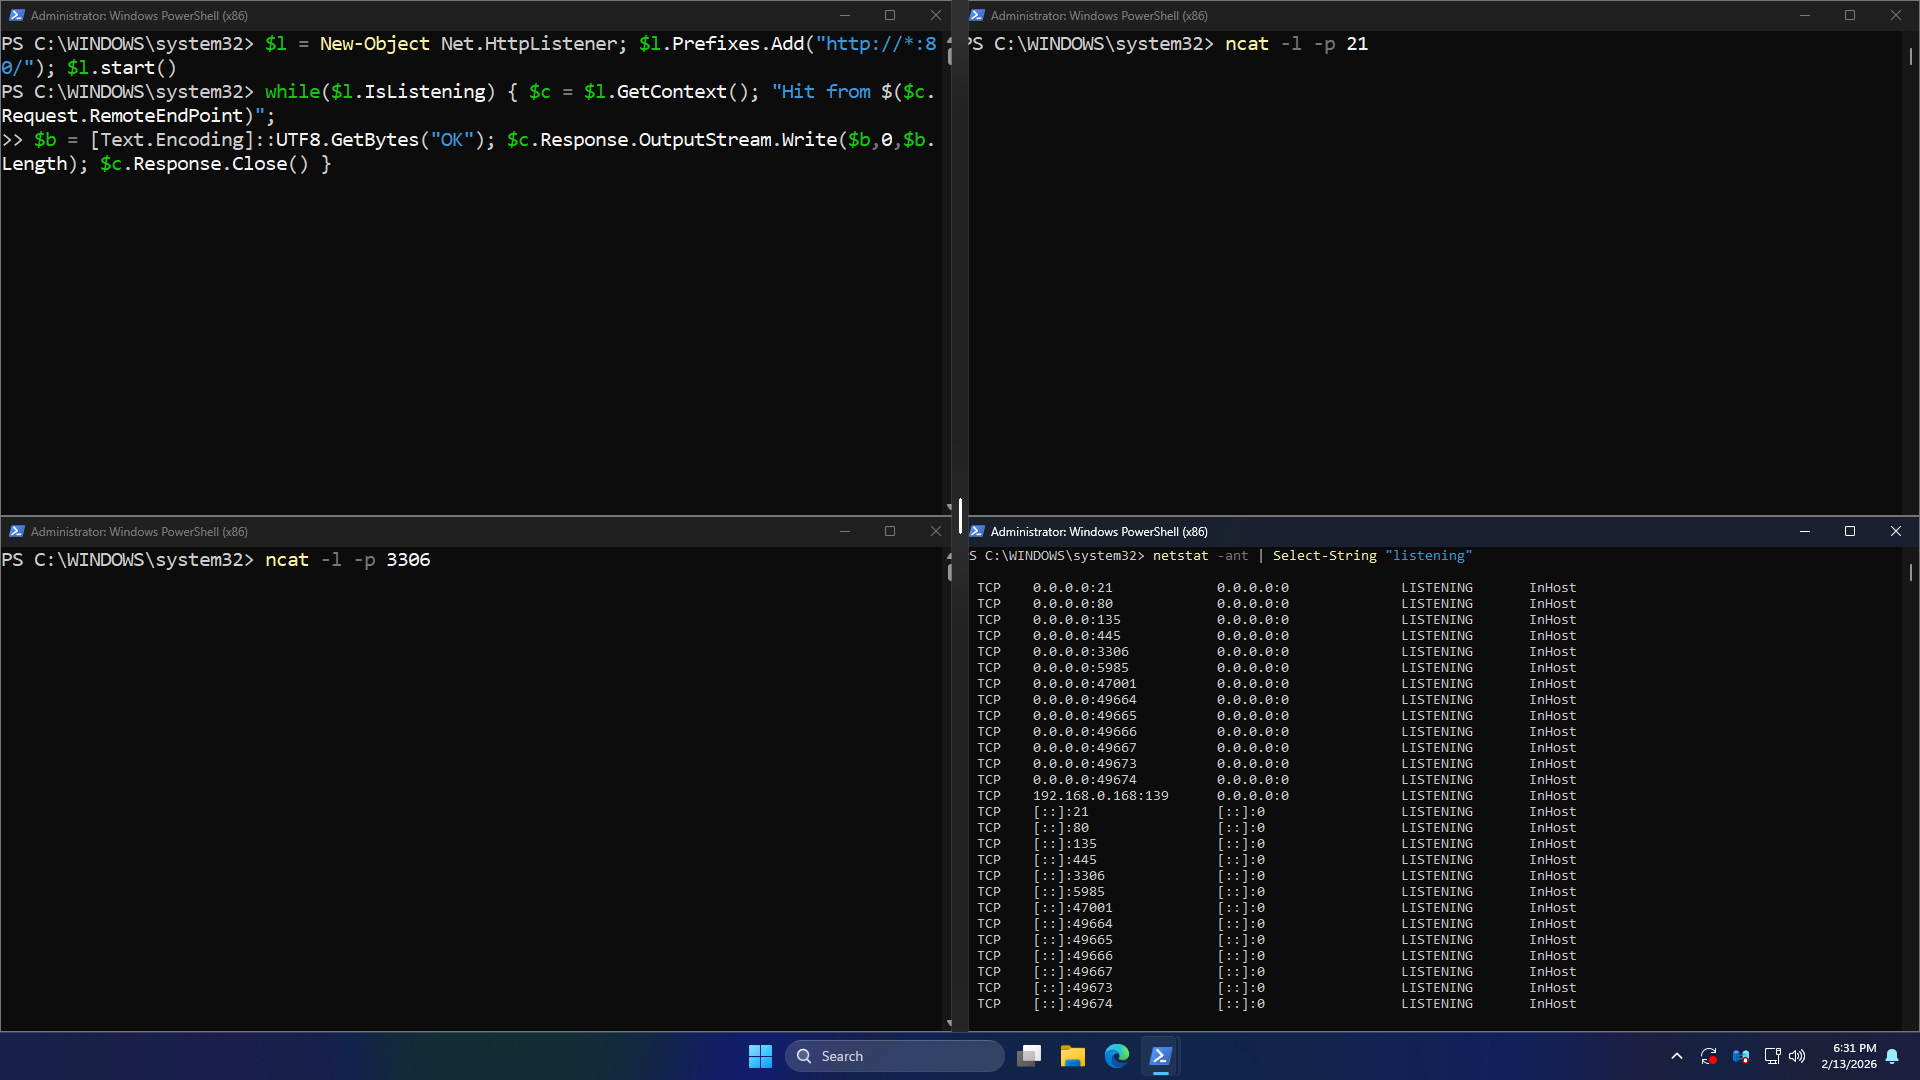
Task: Open Task View from the taskbar
Action: coord(1029,1056)
